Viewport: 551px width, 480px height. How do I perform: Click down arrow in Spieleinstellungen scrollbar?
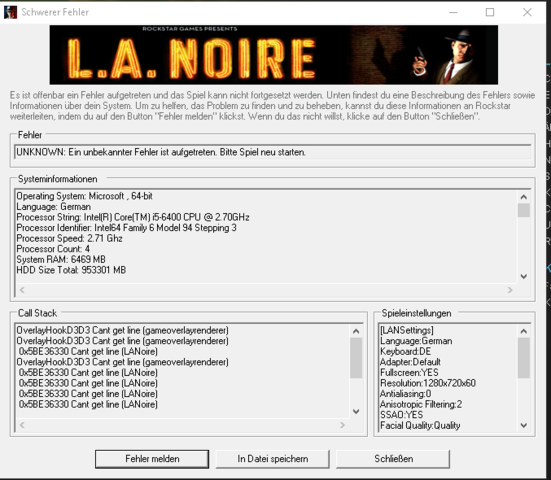(524, 426)
